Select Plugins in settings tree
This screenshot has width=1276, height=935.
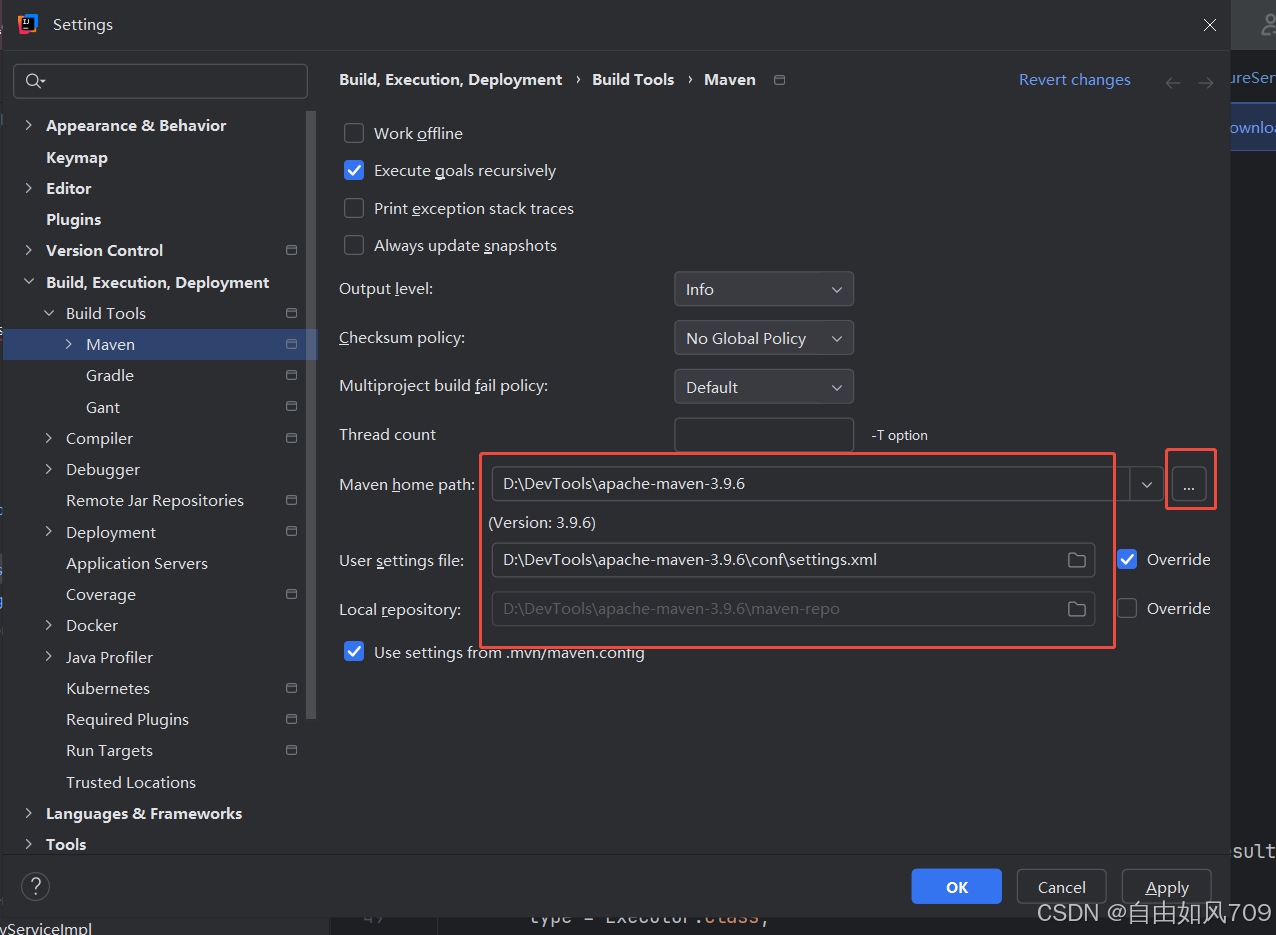(74, 219)
